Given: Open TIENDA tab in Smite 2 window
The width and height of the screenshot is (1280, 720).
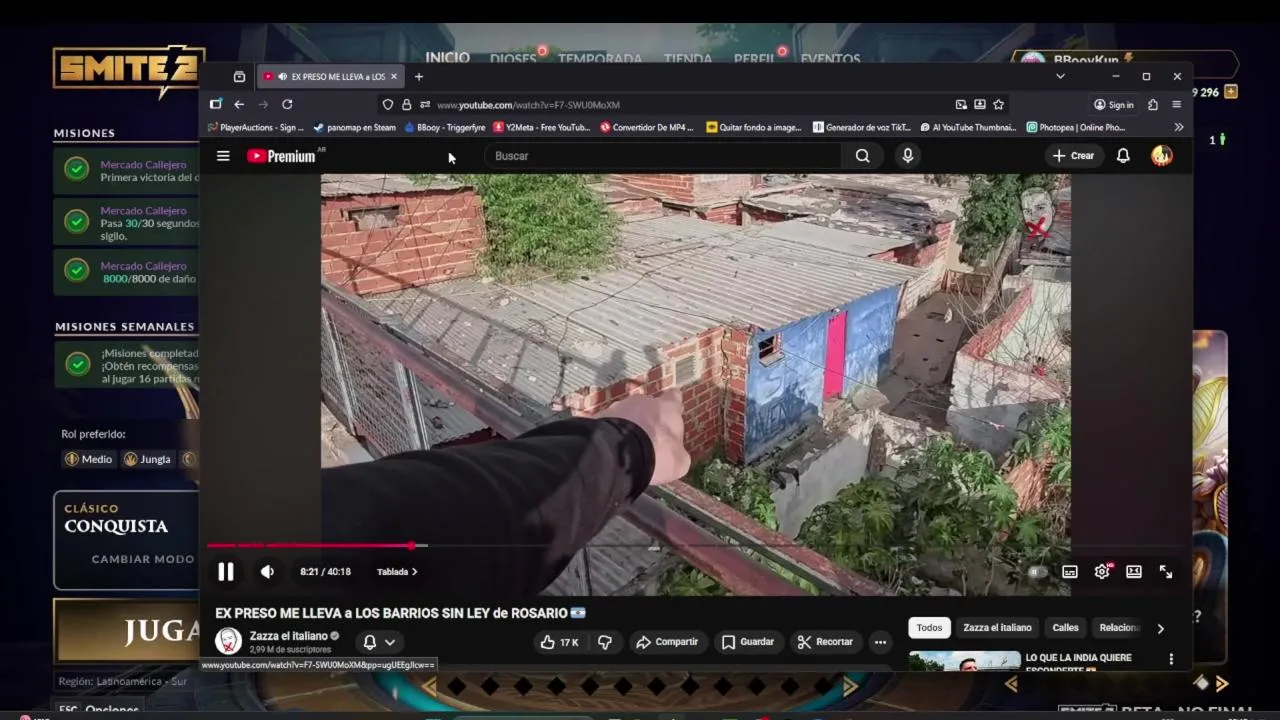Looking at the screenshot, I should point(688,59).
